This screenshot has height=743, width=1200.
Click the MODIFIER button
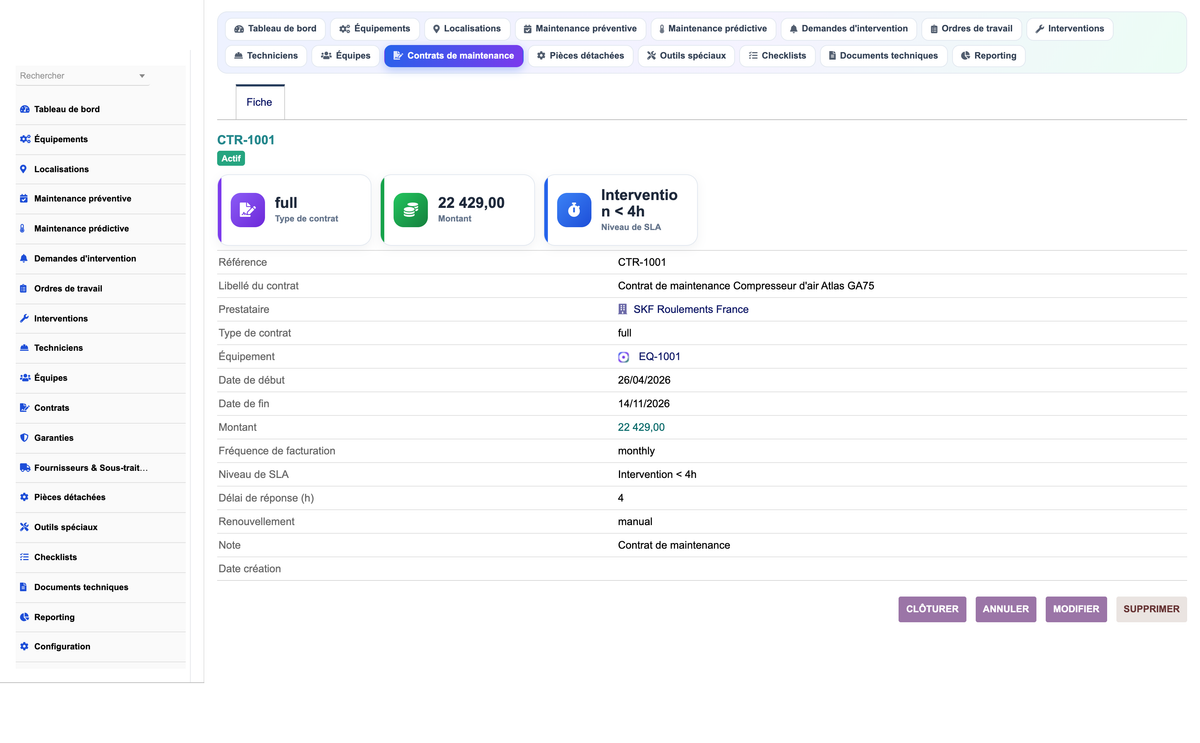point(1076,609)
